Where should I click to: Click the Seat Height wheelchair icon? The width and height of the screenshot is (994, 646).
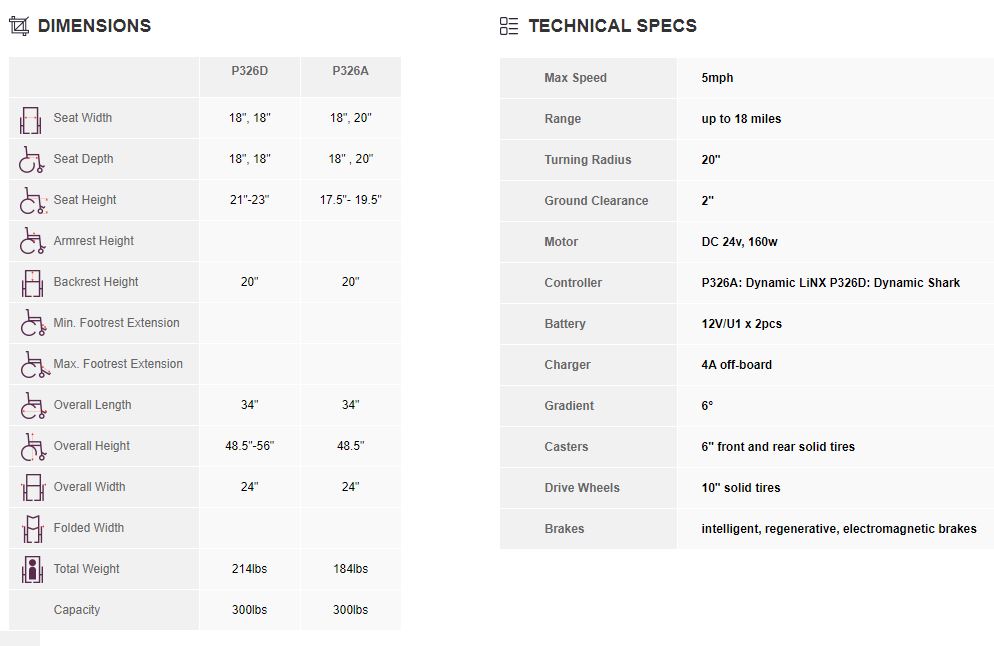(32, 201)
